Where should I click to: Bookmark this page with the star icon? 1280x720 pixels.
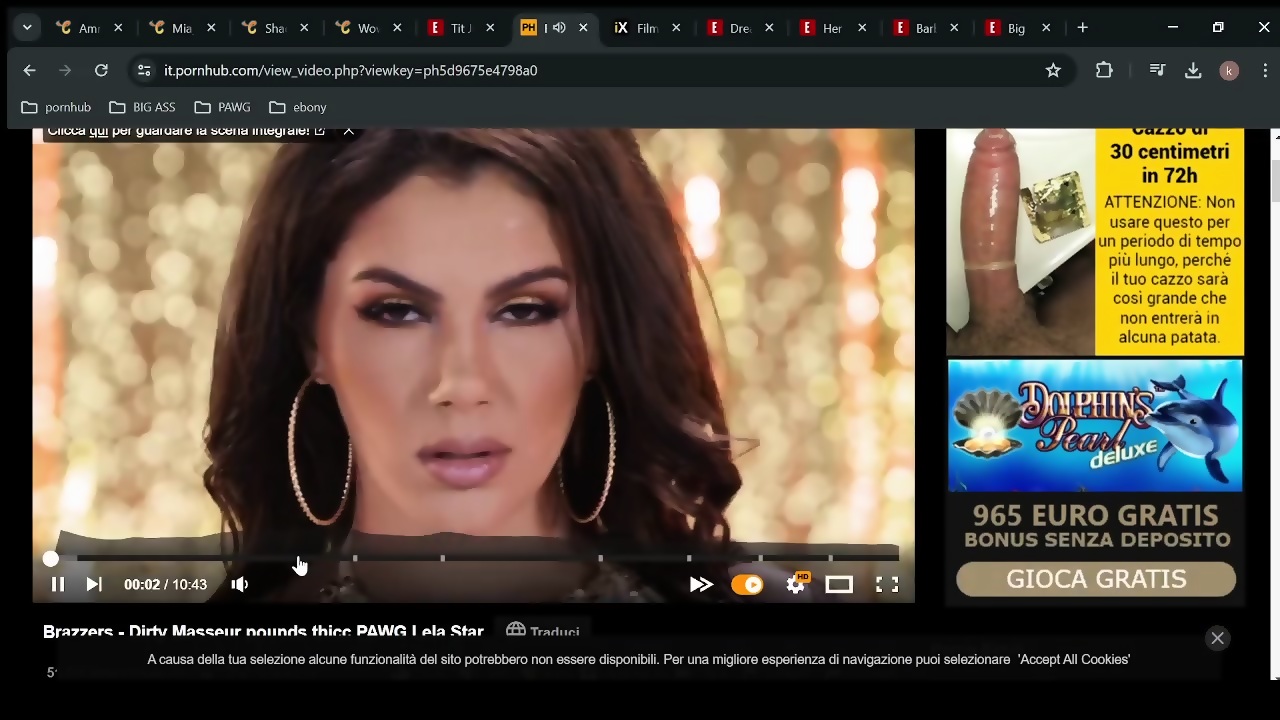(x=1053, y=70)
